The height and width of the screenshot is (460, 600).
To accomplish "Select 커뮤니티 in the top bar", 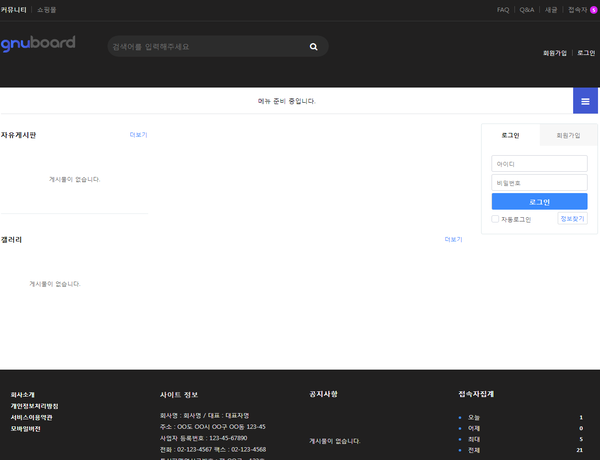I will (x=14, y=10).
